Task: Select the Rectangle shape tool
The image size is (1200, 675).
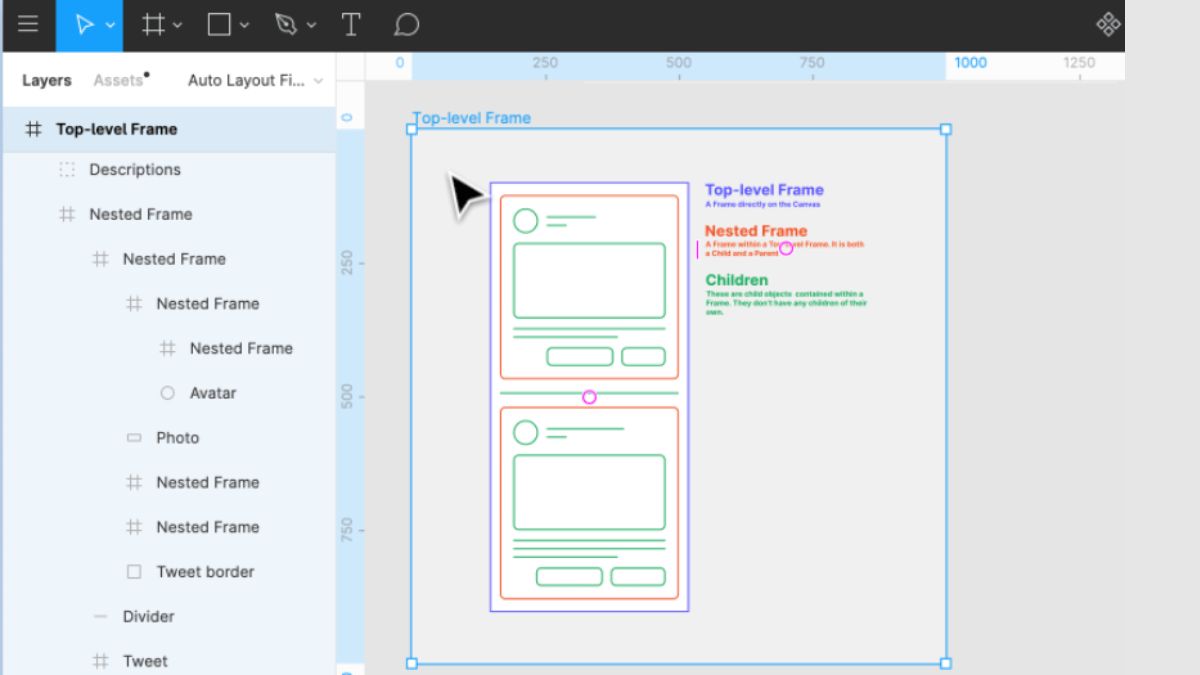Action: (x=219, y=25)
